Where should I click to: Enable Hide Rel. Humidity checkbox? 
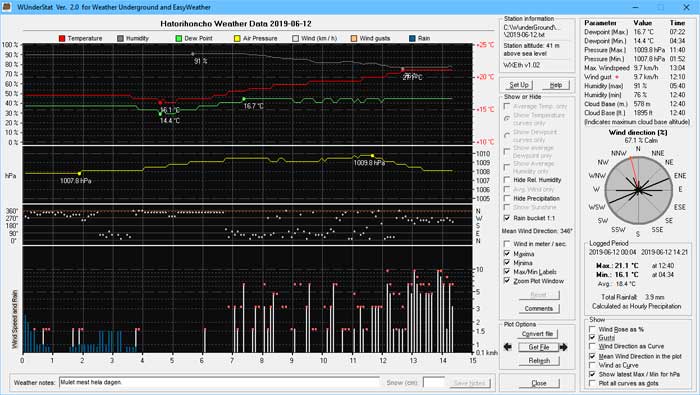(507, 180)
